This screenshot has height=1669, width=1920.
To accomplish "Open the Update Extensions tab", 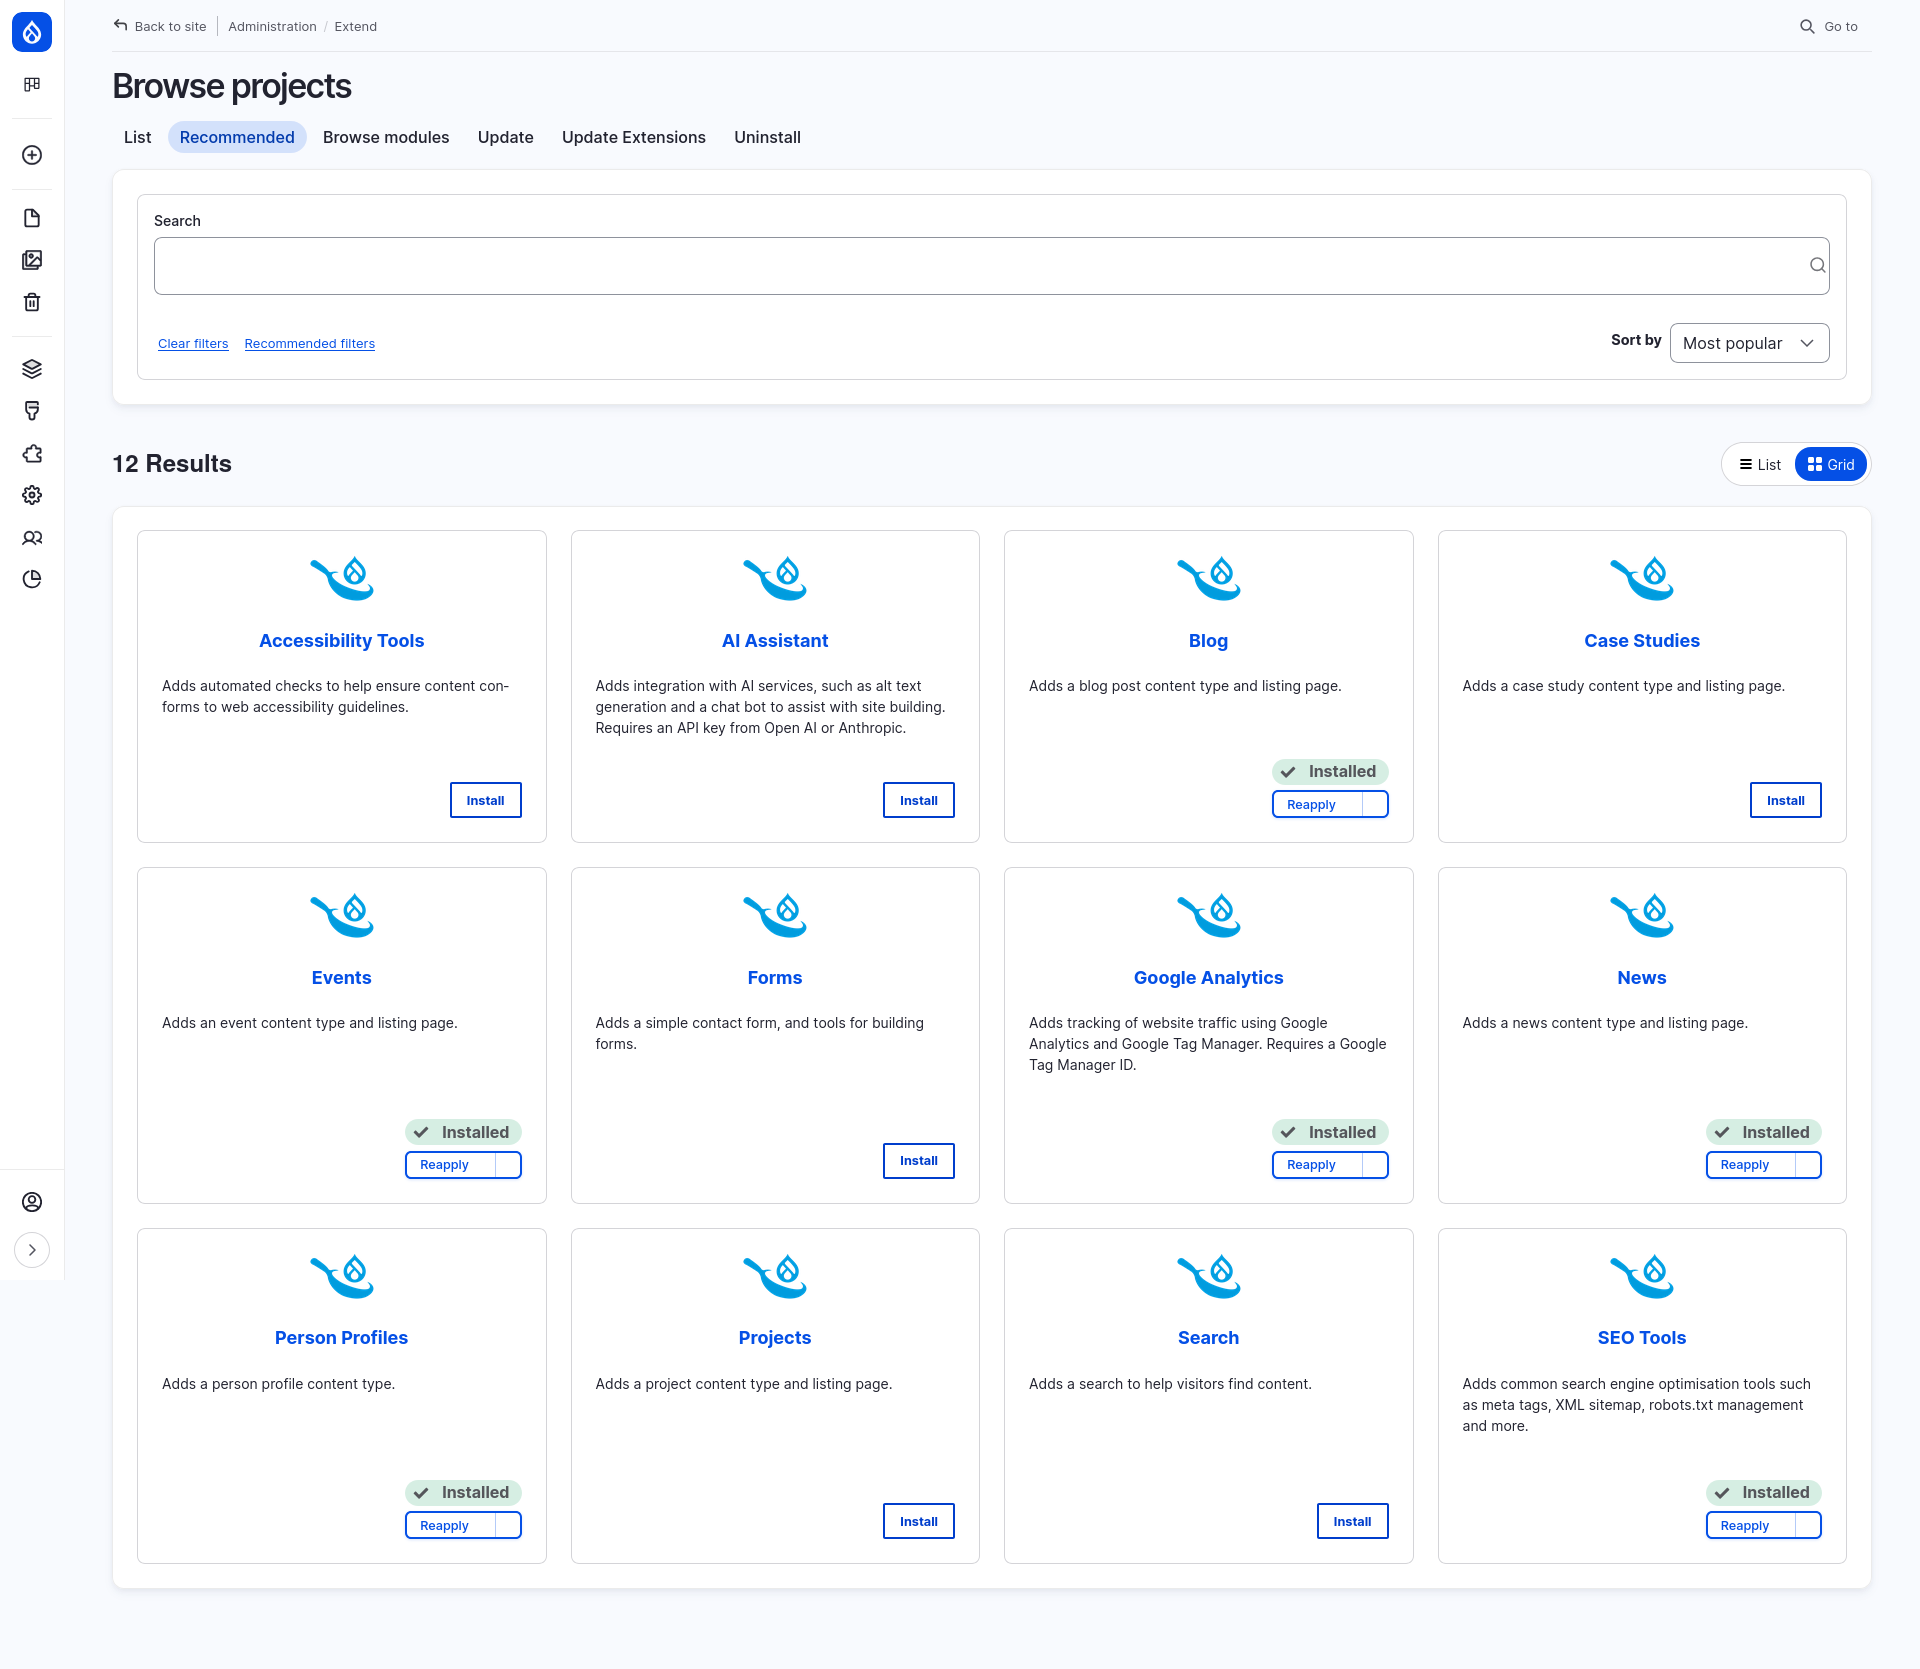I will [633, 137].
